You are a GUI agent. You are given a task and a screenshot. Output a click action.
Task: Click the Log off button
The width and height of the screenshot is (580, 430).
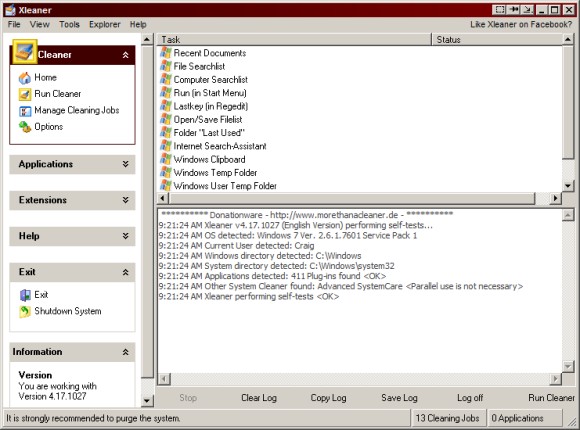point(470,398)
